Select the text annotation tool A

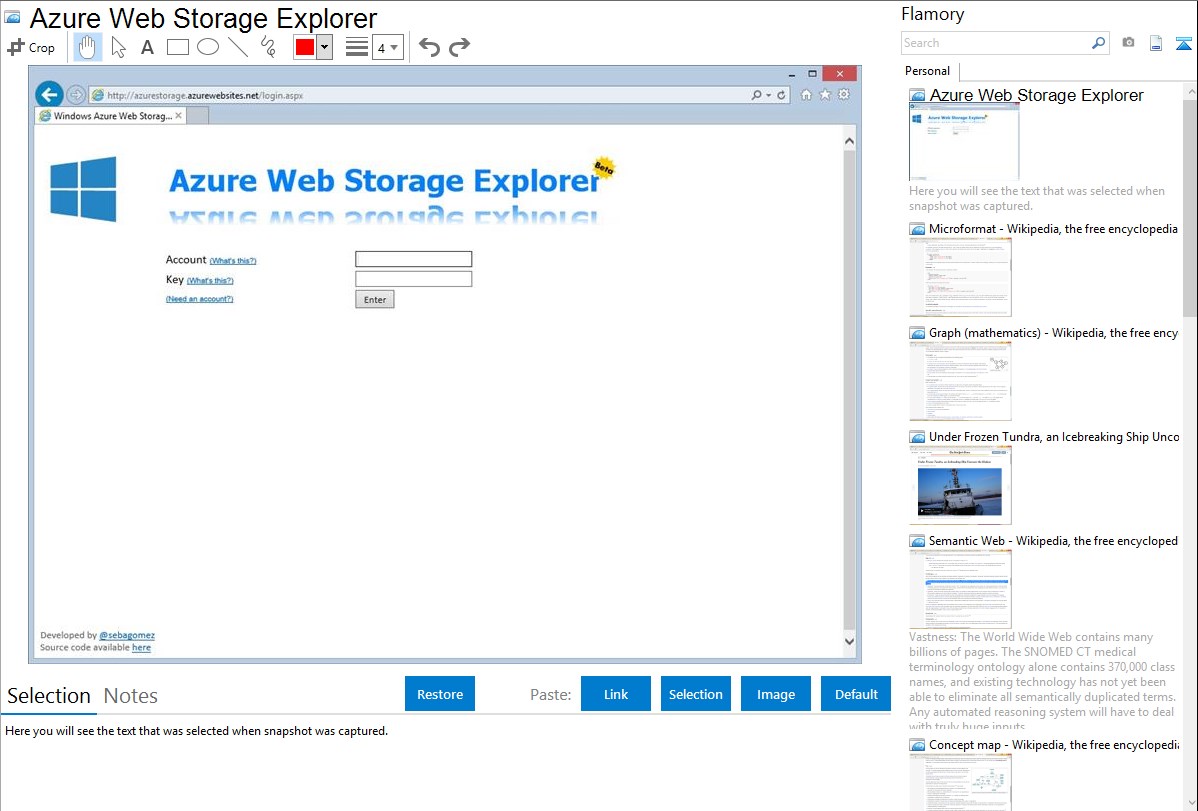coord(147,47)
